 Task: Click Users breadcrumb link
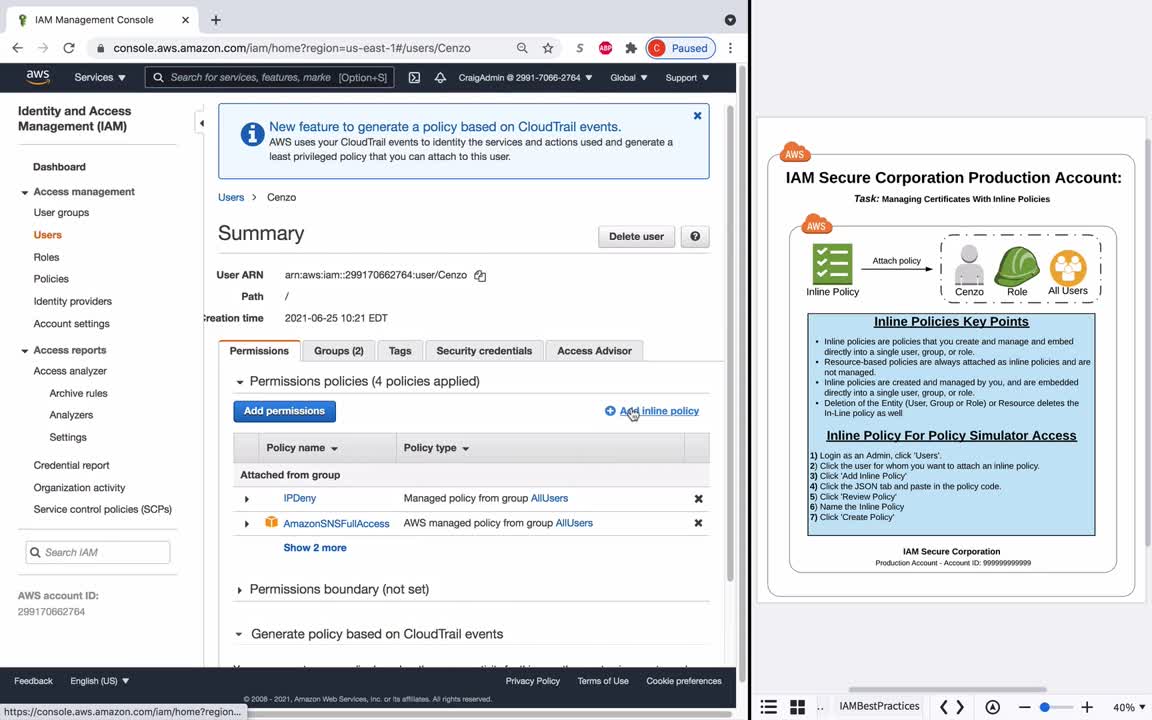[231, 198]
